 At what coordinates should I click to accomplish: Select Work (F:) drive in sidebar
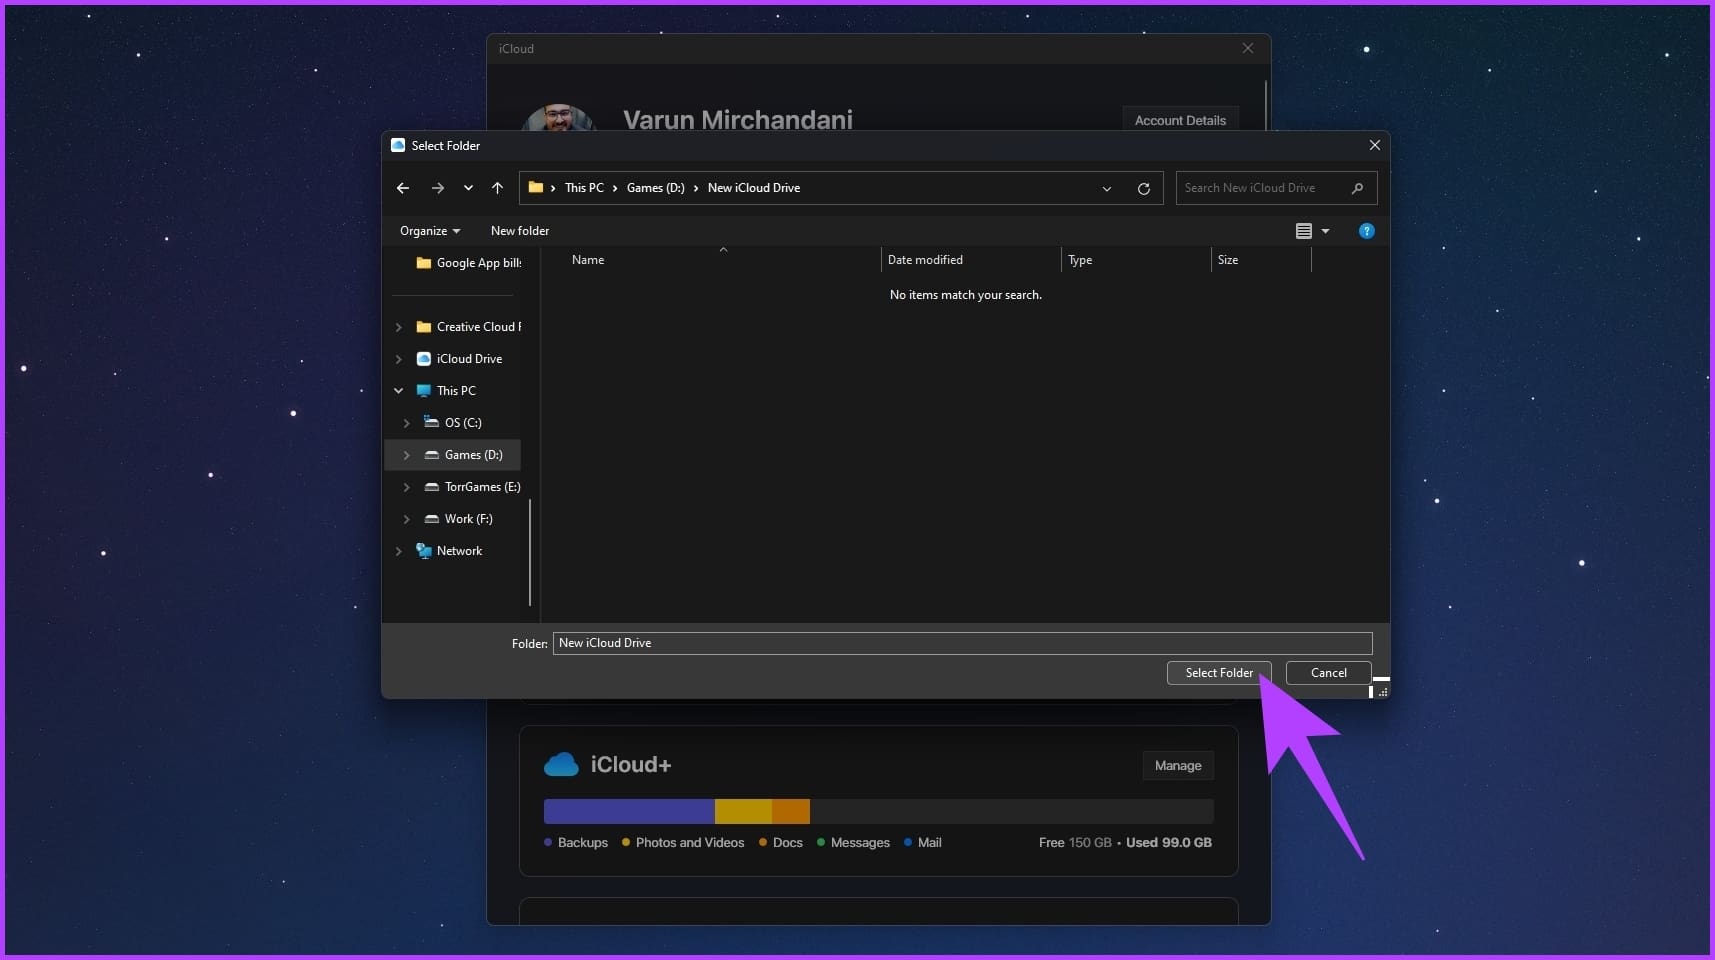tap(468, 519)
